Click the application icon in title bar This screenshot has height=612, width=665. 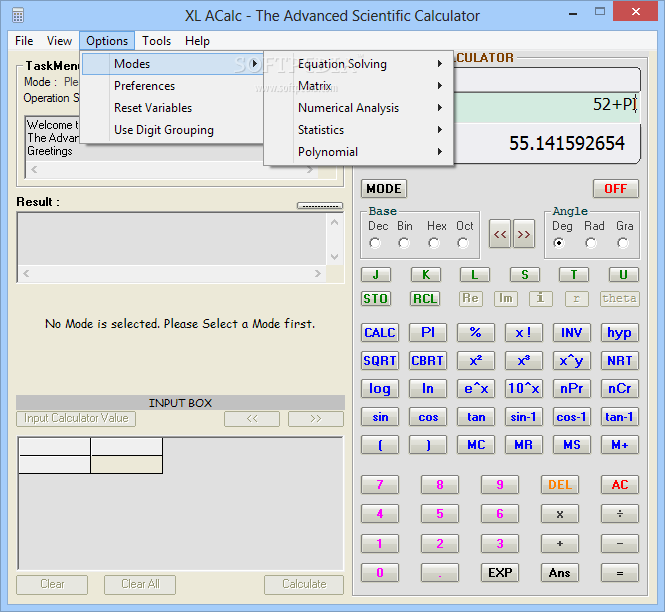[18, 16]
